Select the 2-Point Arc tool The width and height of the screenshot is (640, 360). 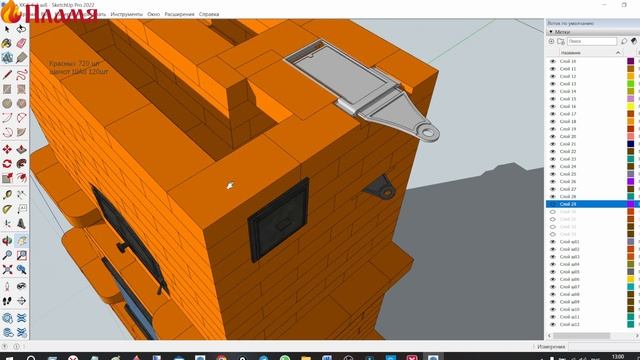tap(21, 118)
